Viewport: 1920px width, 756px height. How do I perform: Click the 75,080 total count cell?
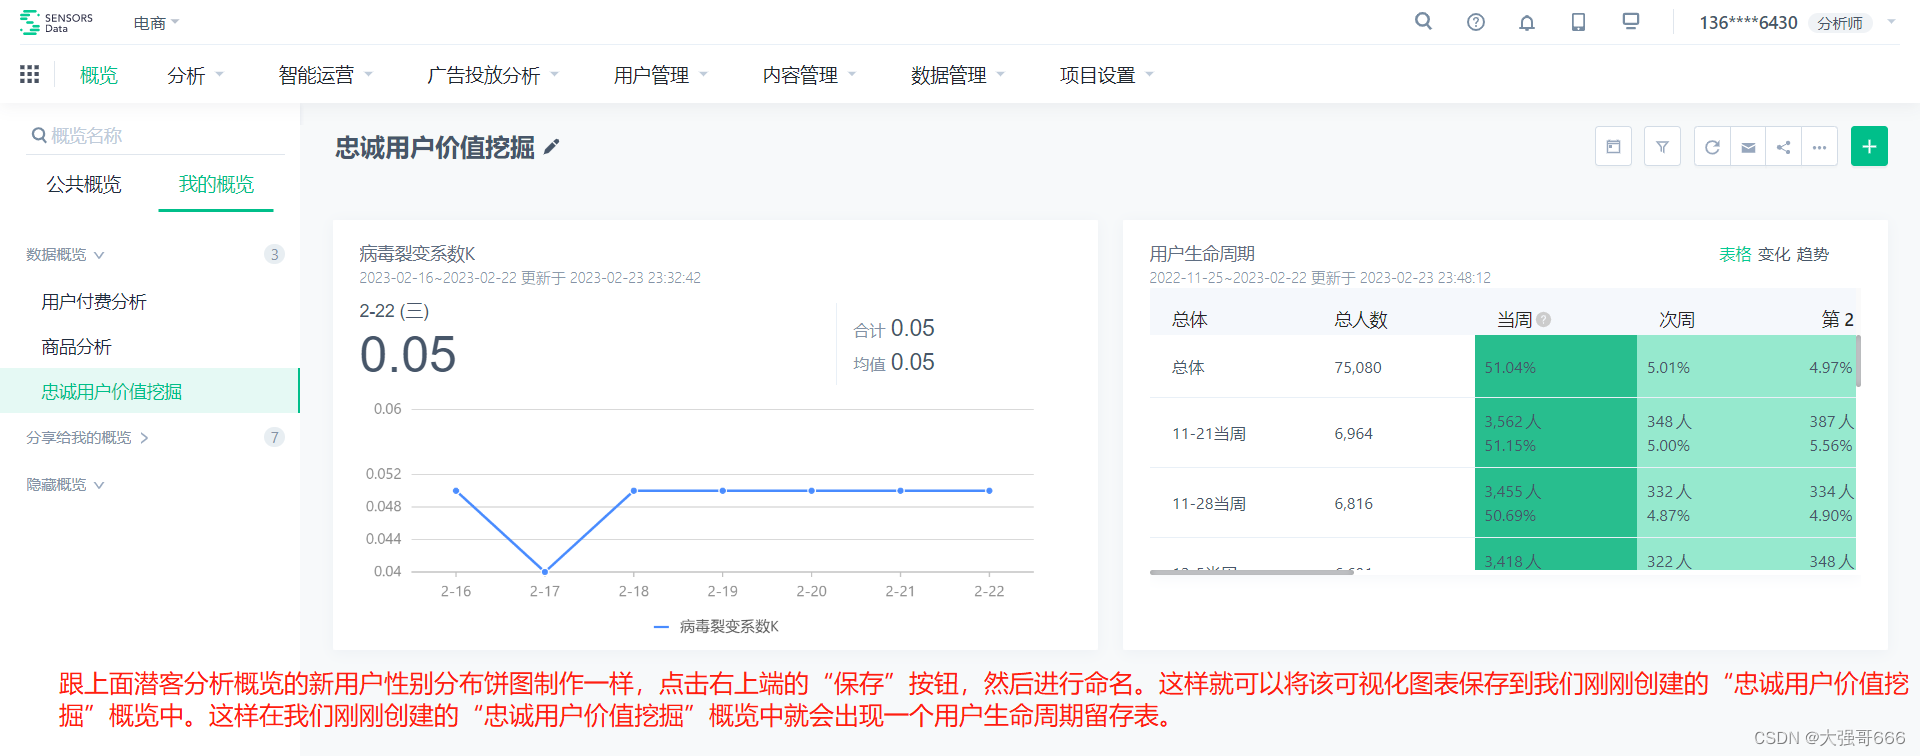[x=1358, y=368]
